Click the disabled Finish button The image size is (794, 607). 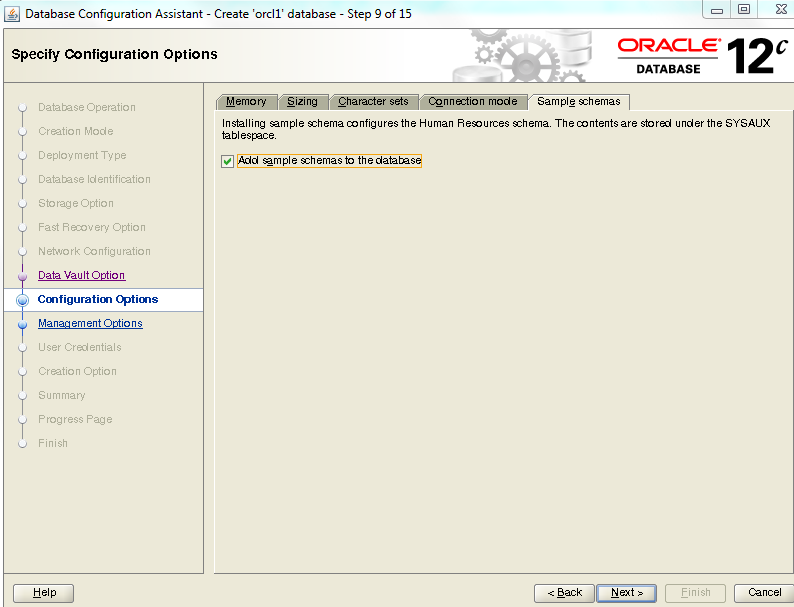[695, 593]
